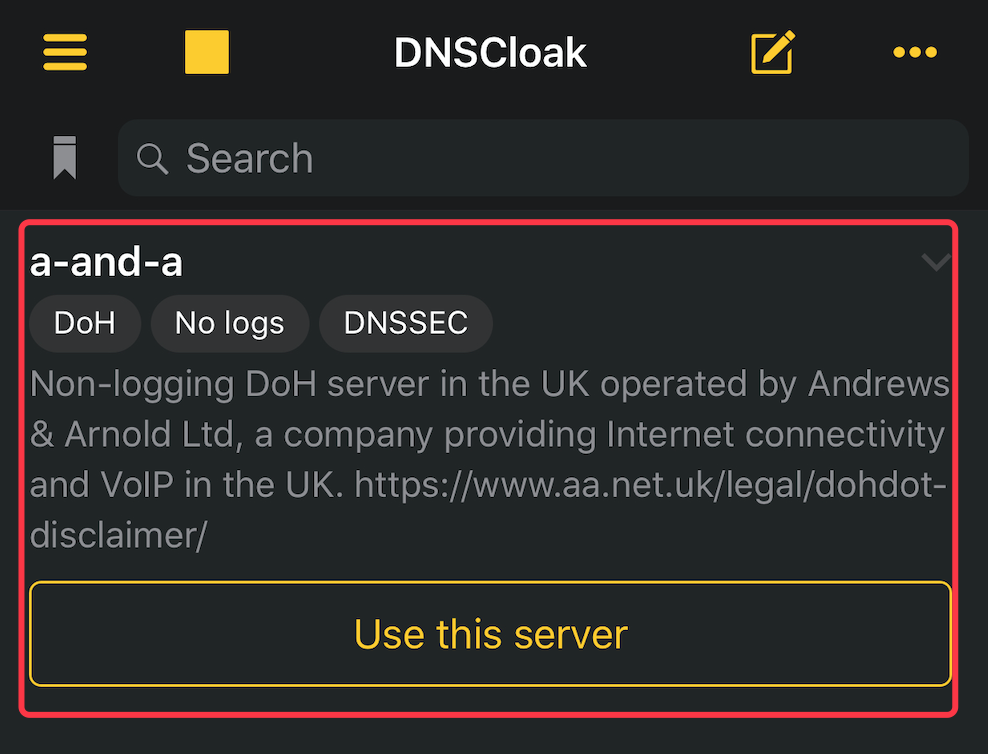
Task: Click Use this server button
Action: [x=490, y=634]
